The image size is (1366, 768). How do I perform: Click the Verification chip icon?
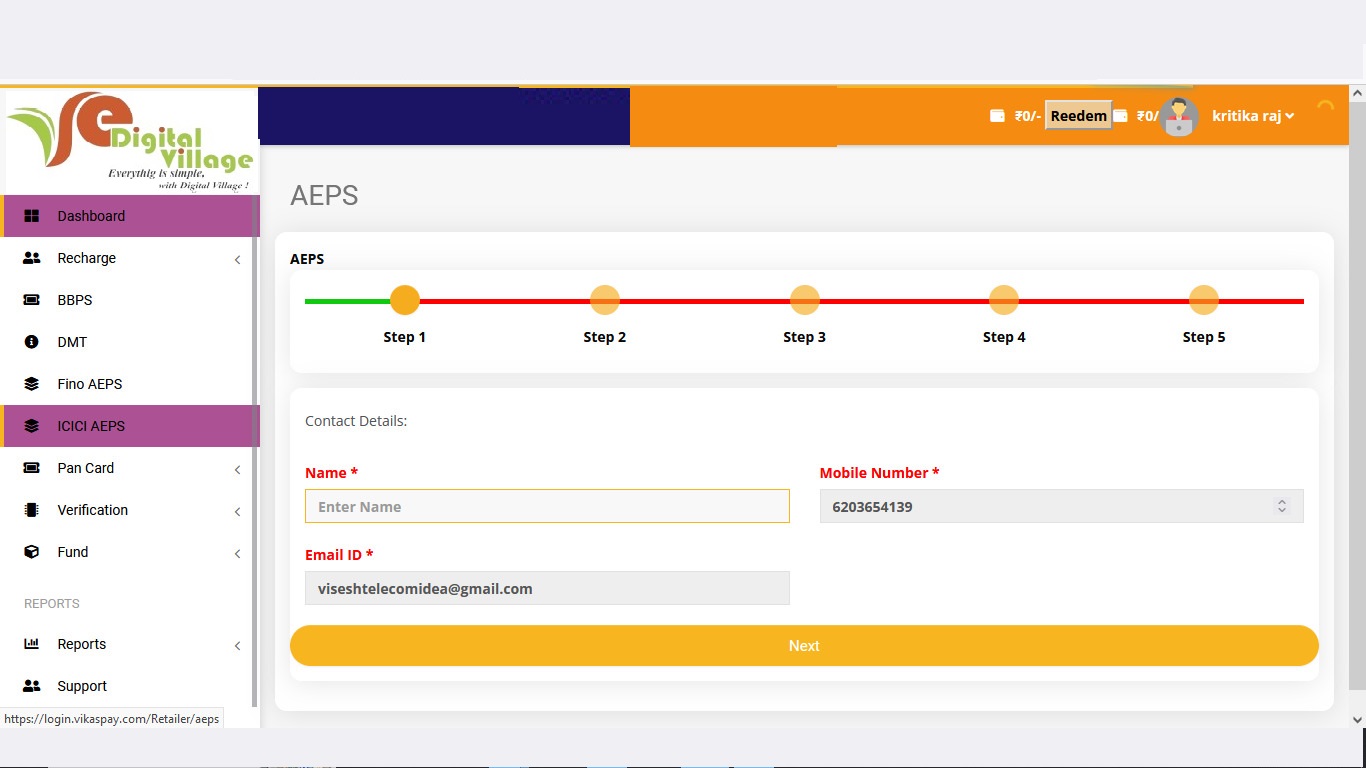pyautogui.click(x=31, y=510)
